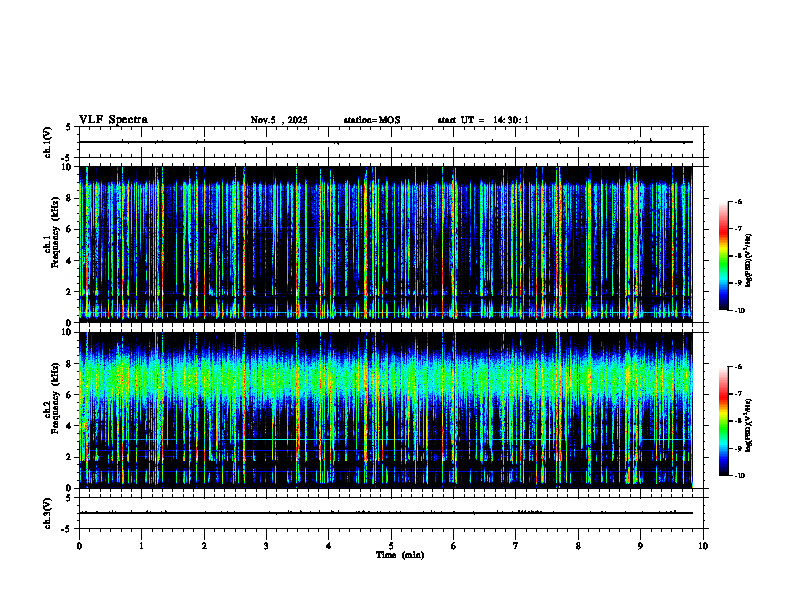The height and width of the screenshot is (612, 792).
Task: Click the "-10" label on ch.2 color bar
Action: click(739, 476)
